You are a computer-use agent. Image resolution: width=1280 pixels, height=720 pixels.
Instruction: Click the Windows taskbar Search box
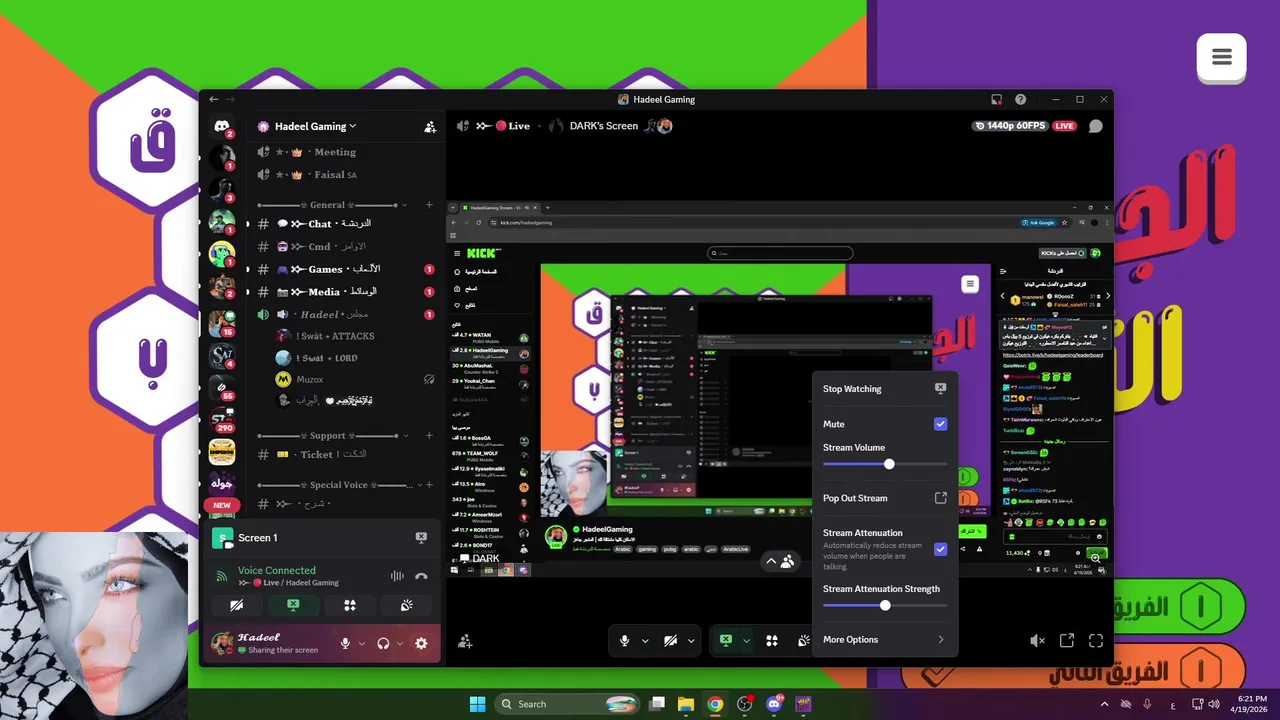pos(567,704)
